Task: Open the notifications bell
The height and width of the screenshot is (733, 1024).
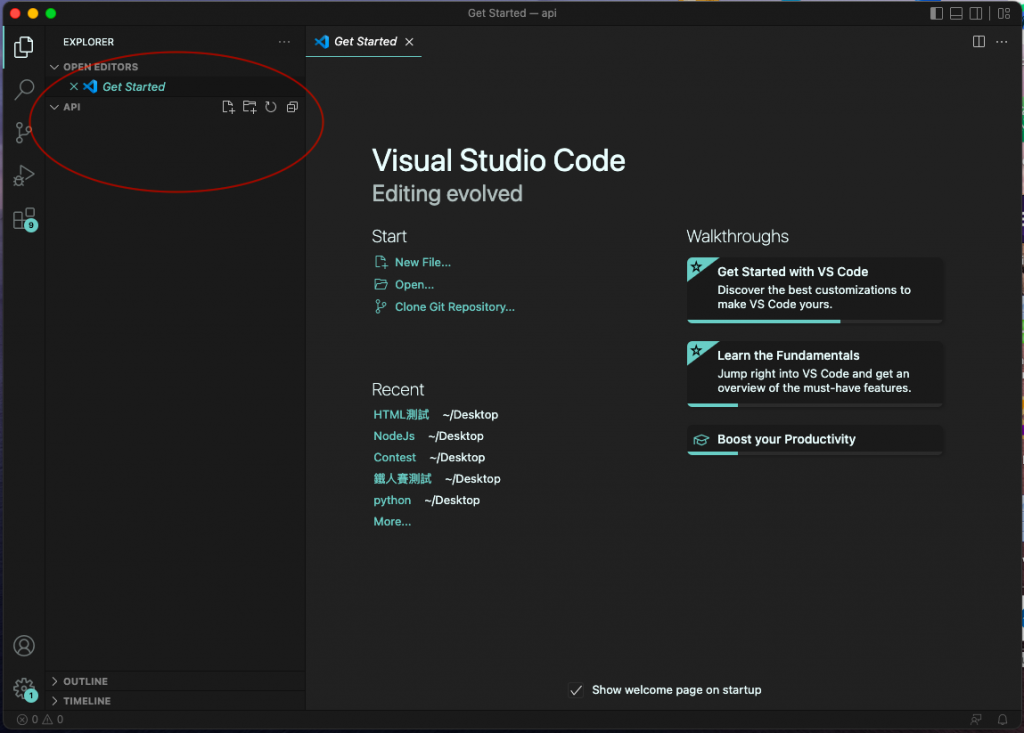Action: [x=1002, y=719]
